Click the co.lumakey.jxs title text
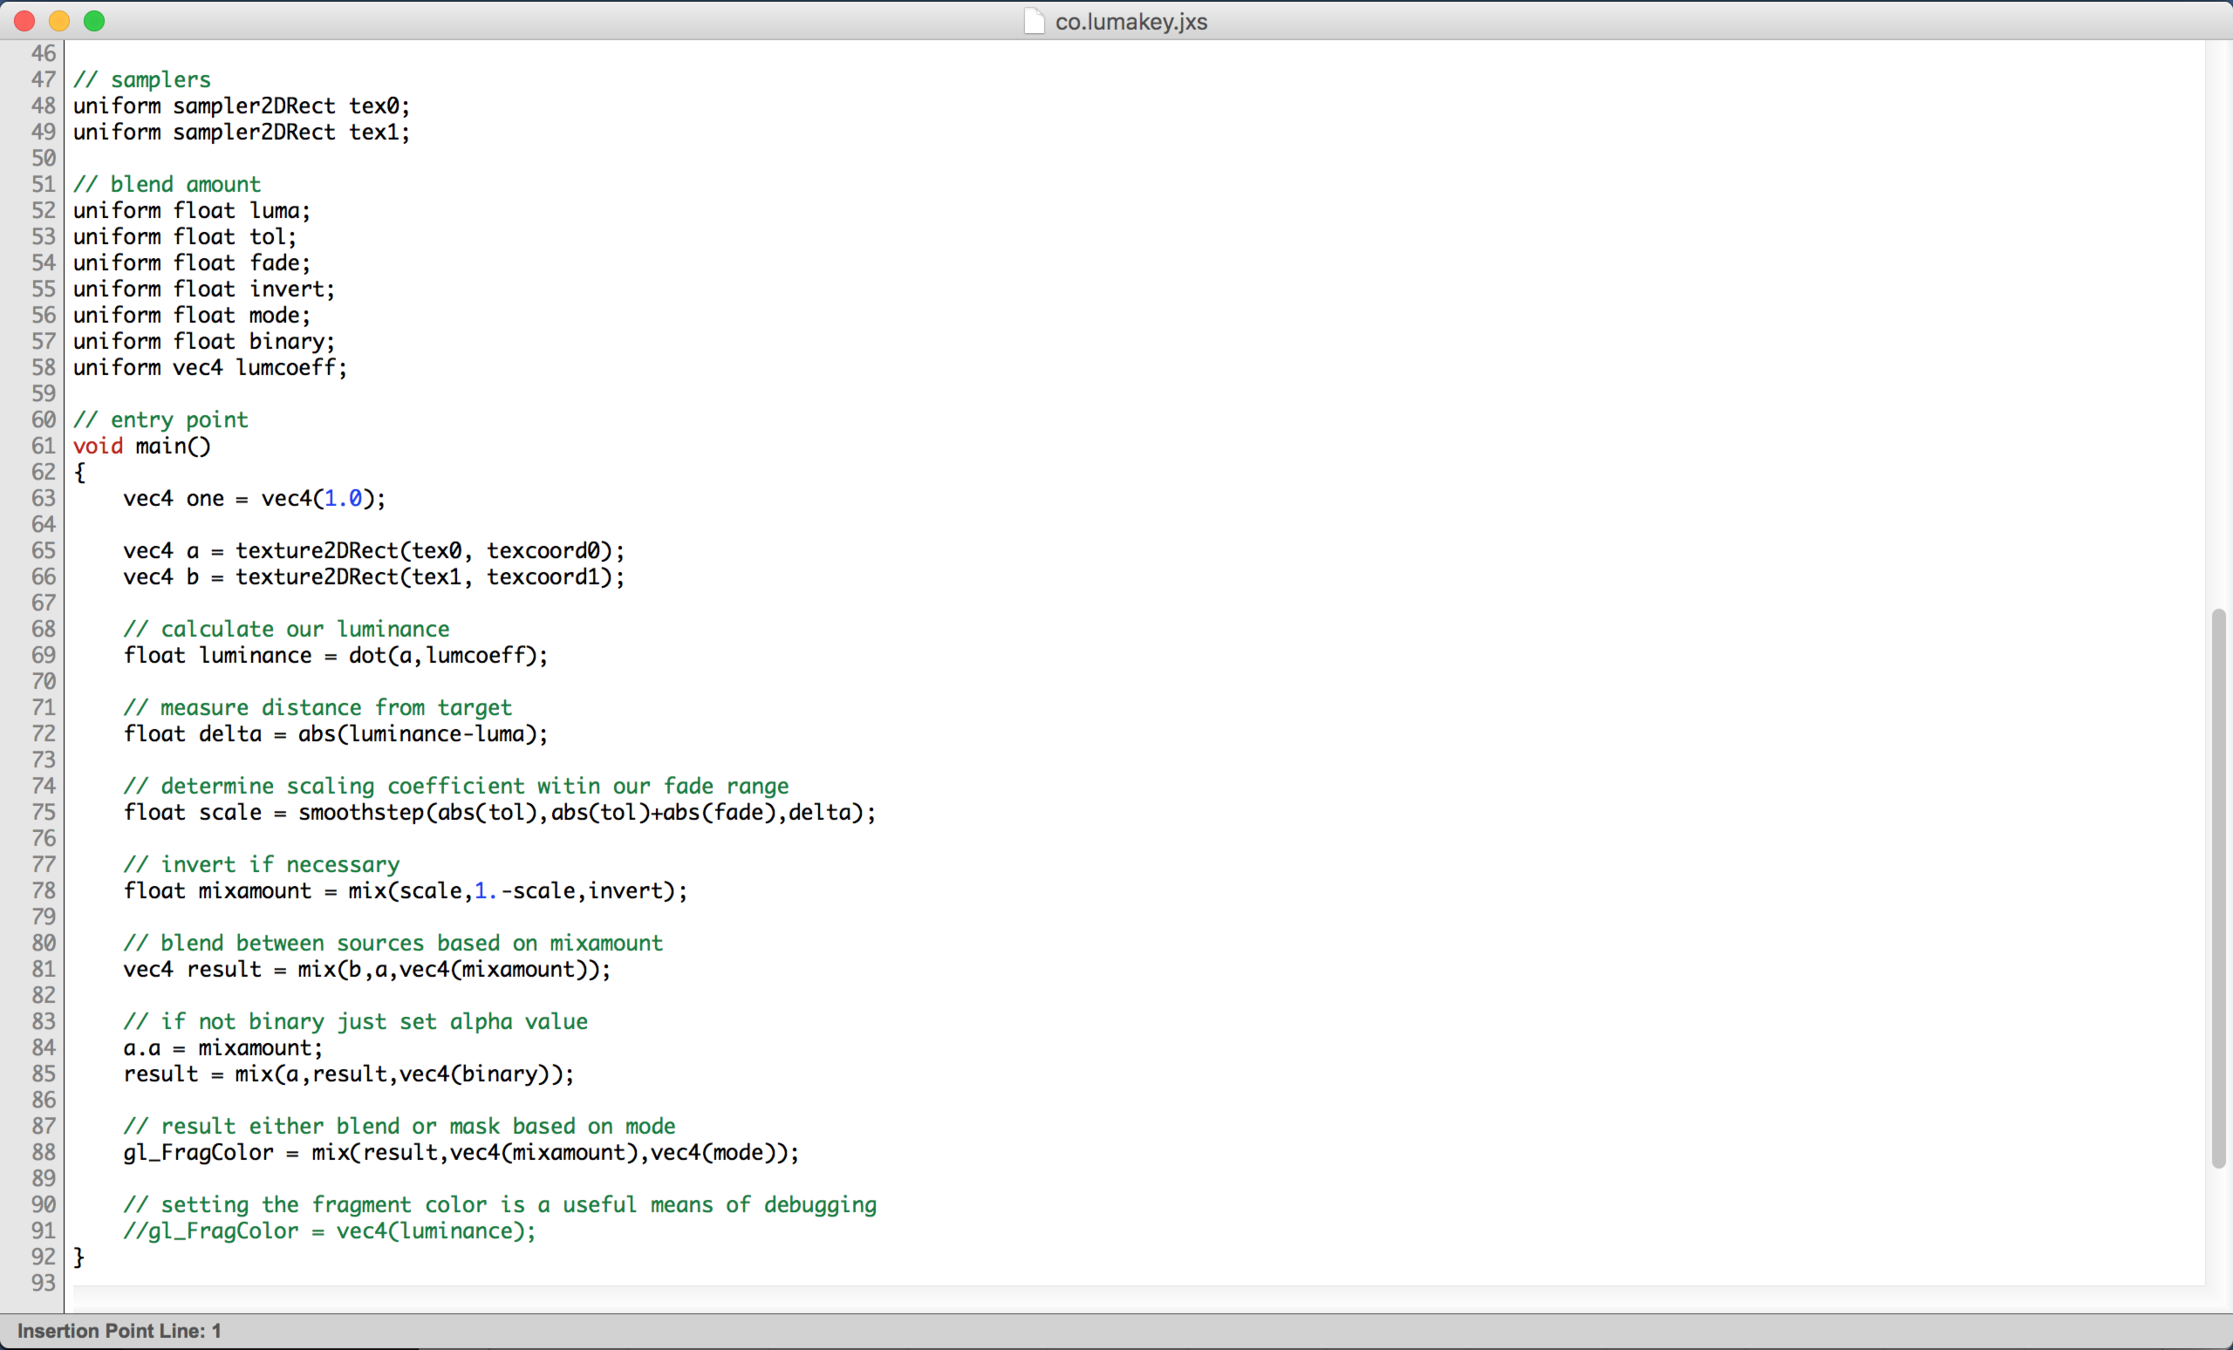 pyautogui.click(x=1131, y=22)
